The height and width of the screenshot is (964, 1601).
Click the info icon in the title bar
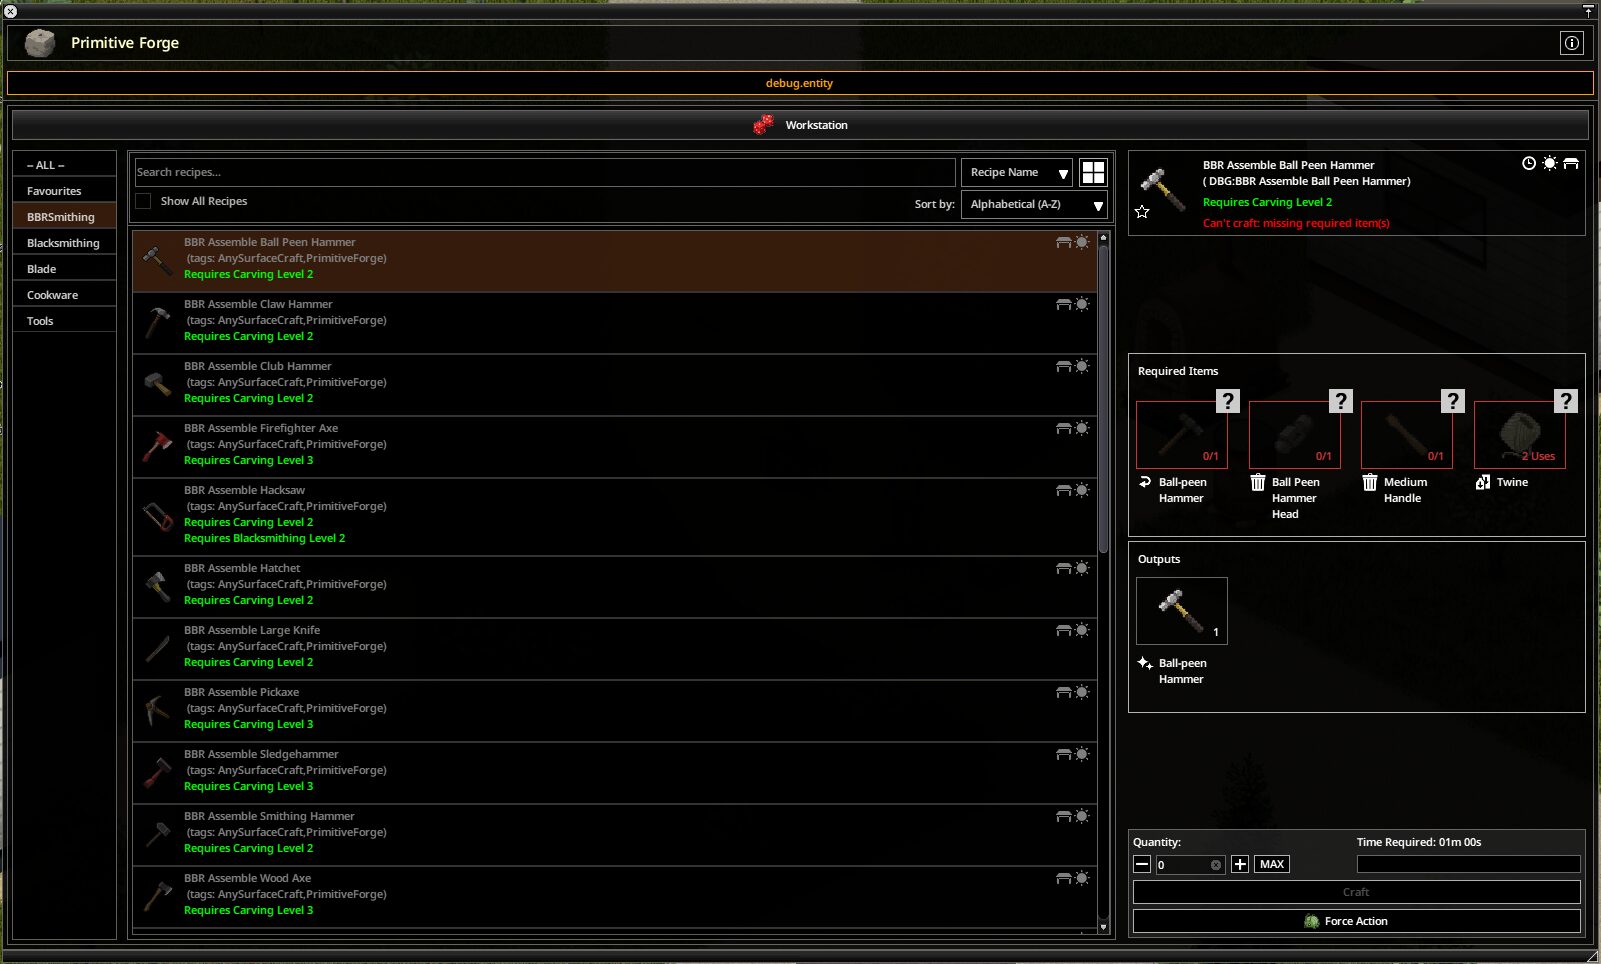tap(1572, 43)
